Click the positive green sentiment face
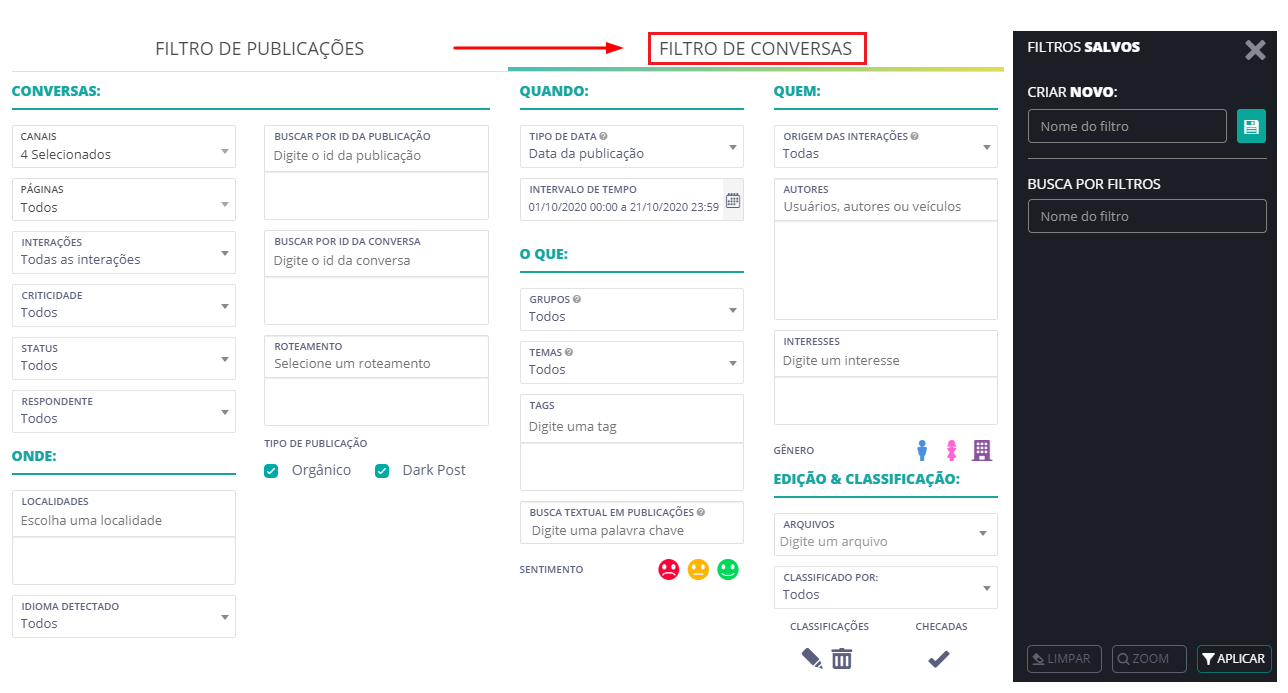The height and width of the screenshot is (693, 1288). [x=728, y=569]
